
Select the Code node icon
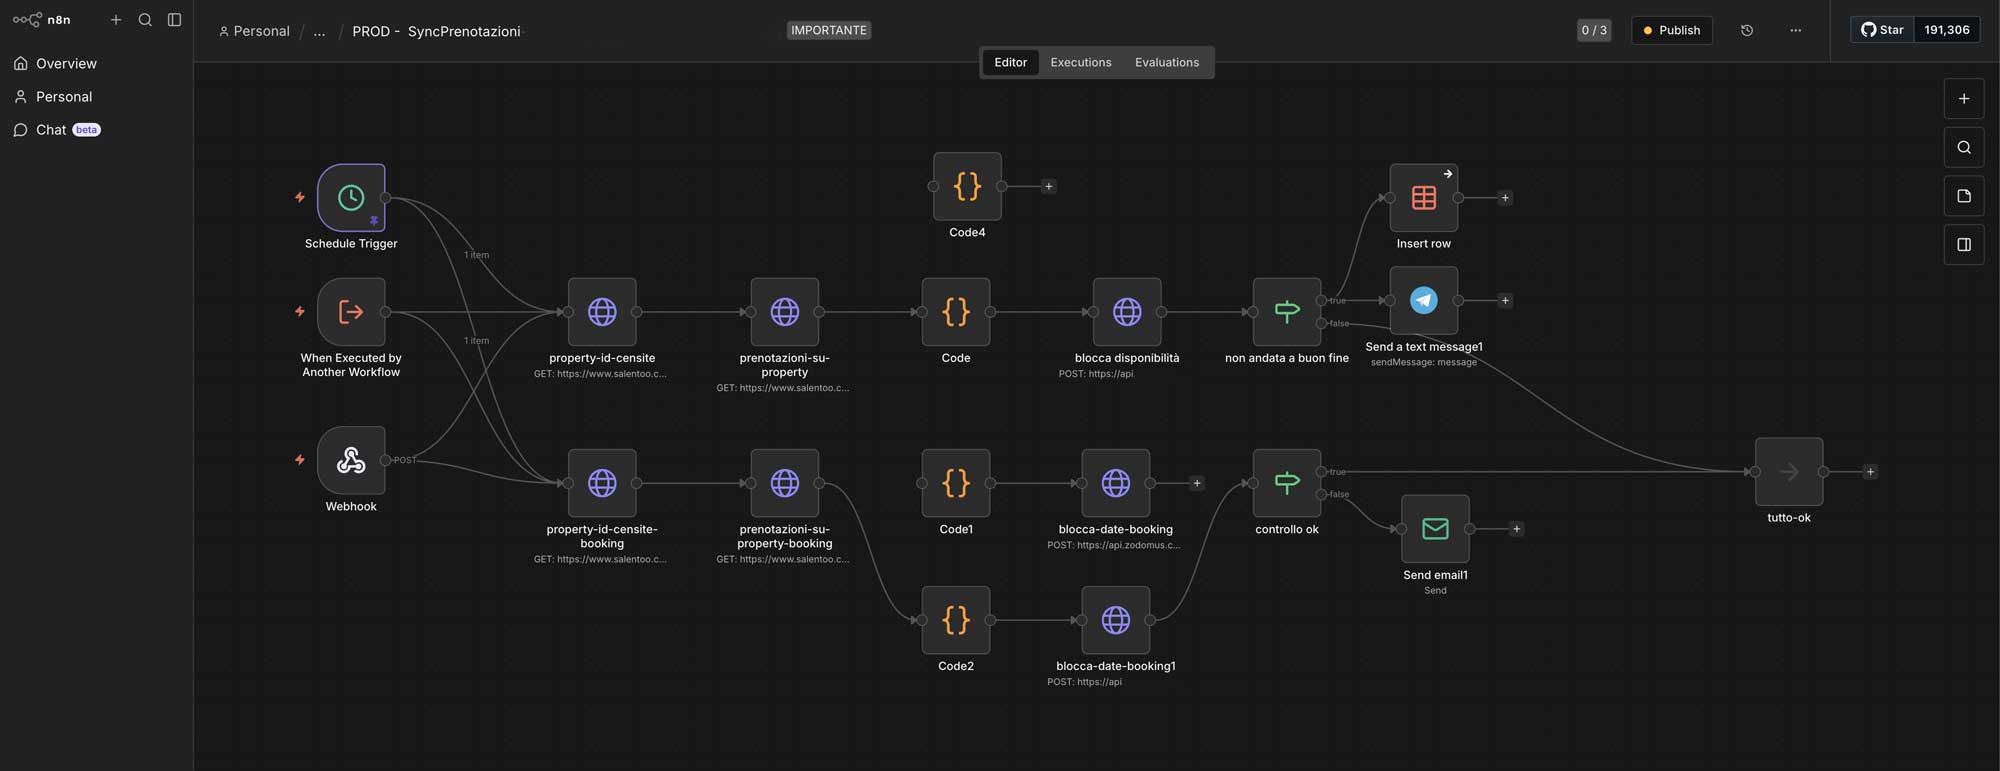(956, 311)
